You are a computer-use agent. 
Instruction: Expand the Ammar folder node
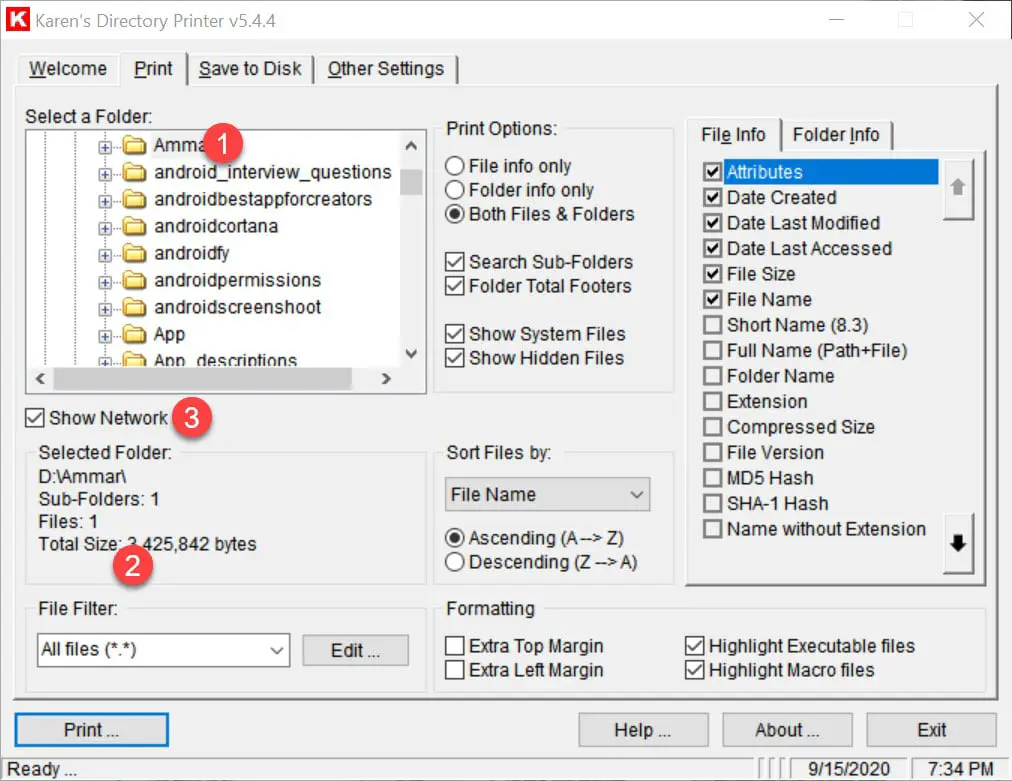coord(105,147)
